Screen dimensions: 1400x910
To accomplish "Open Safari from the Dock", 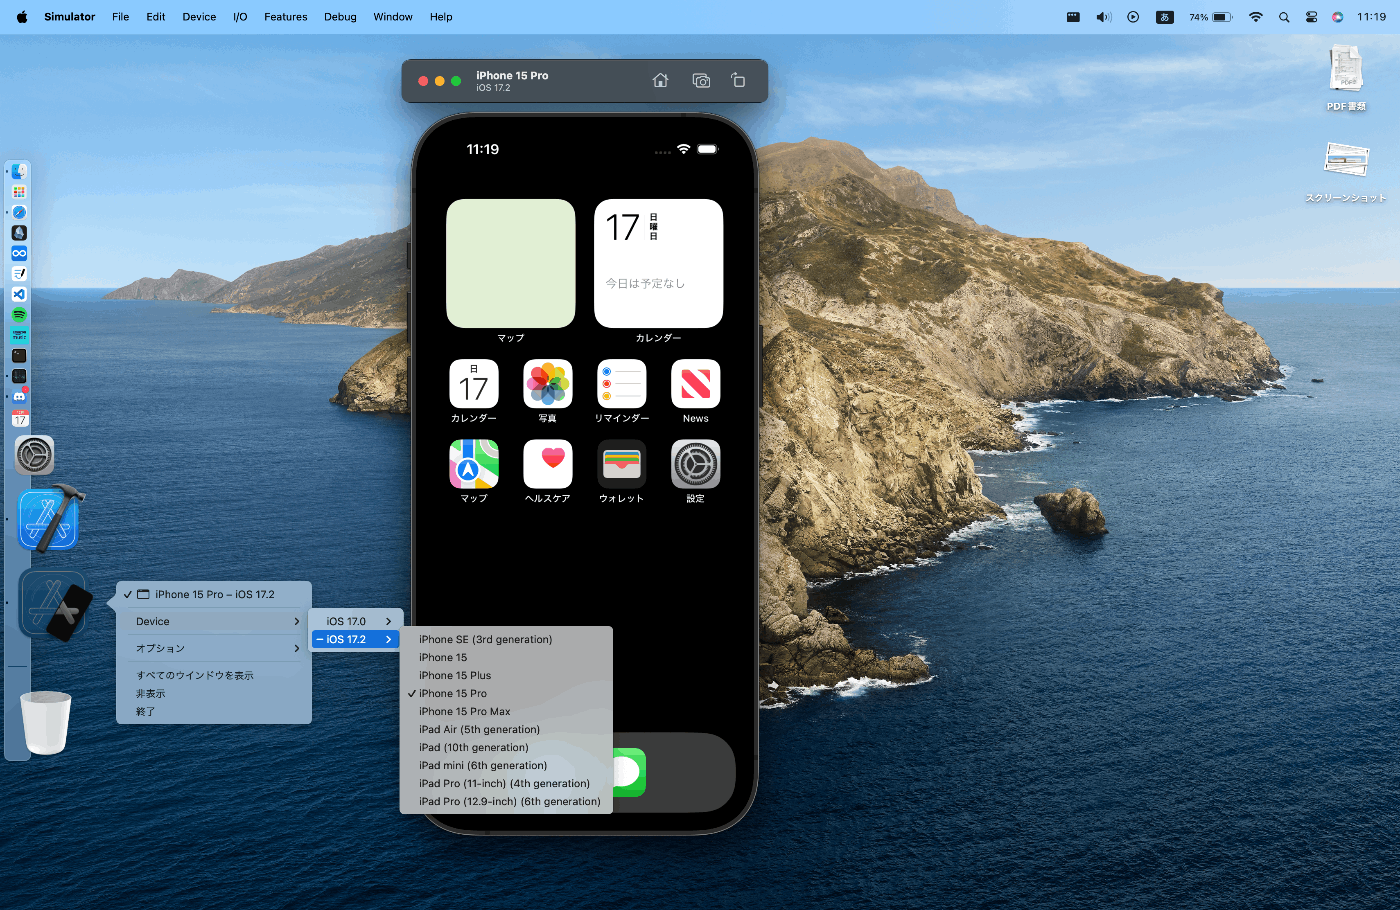I will [19, 212].
